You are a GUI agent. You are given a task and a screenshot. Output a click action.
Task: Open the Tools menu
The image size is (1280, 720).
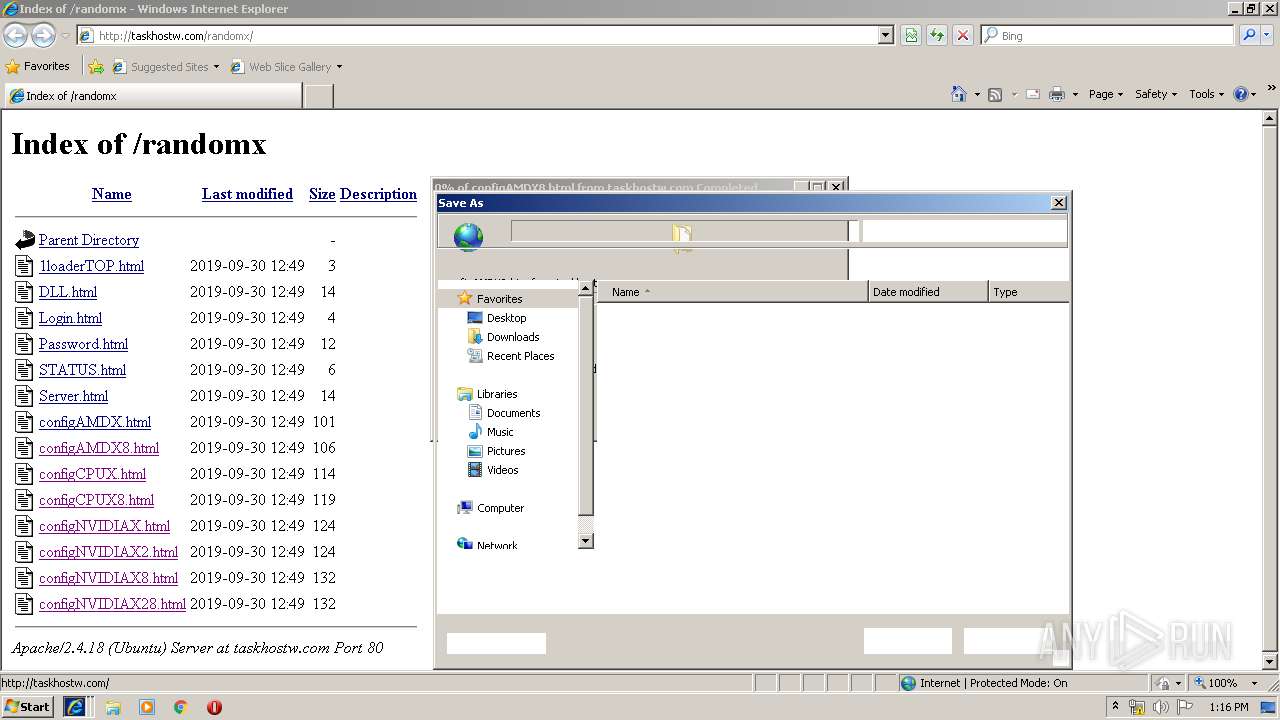[x=1206, y=94]
